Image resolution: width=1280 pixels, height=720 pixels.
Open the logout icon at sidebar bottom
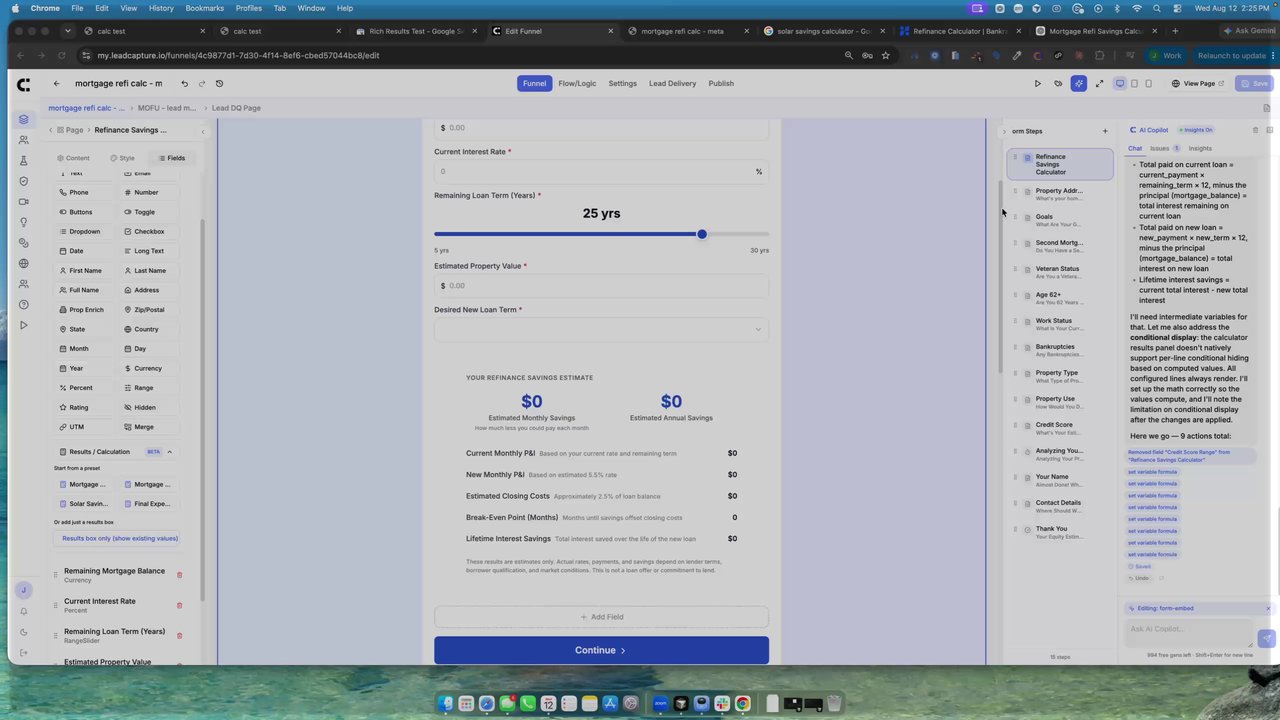tap(24, 653)
